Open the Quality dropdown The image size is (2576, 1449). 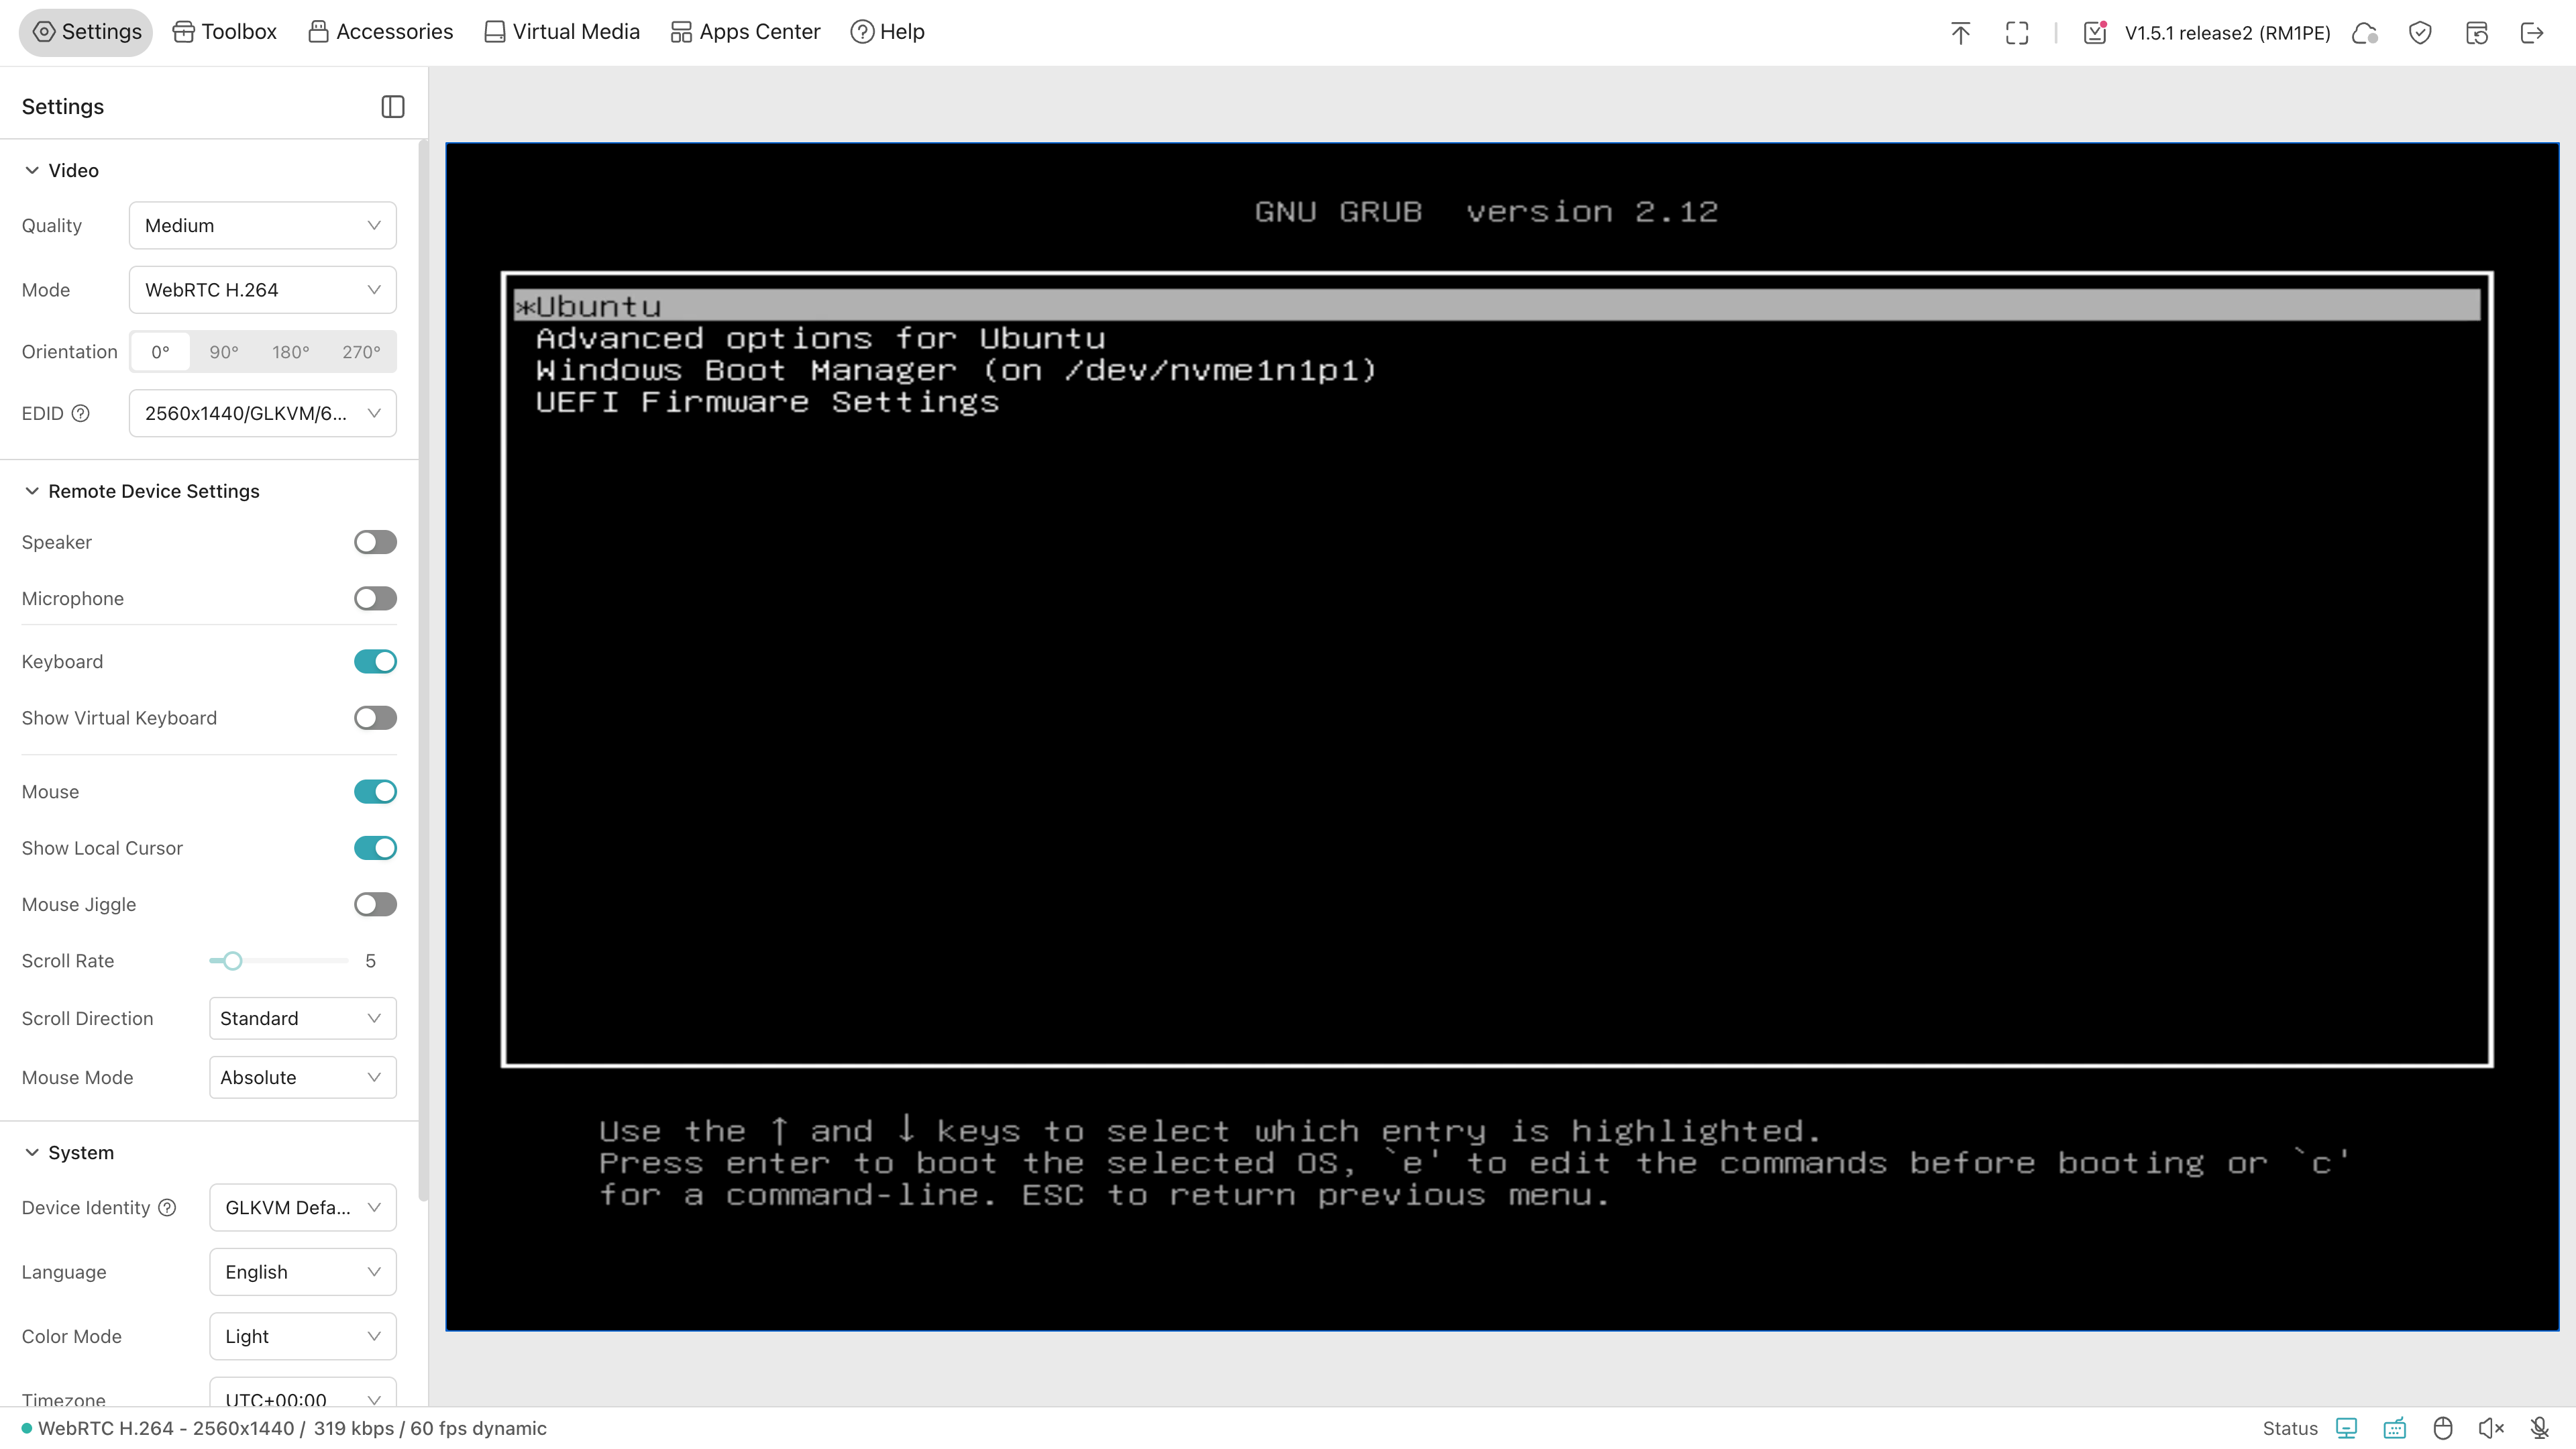pos(262,225)
